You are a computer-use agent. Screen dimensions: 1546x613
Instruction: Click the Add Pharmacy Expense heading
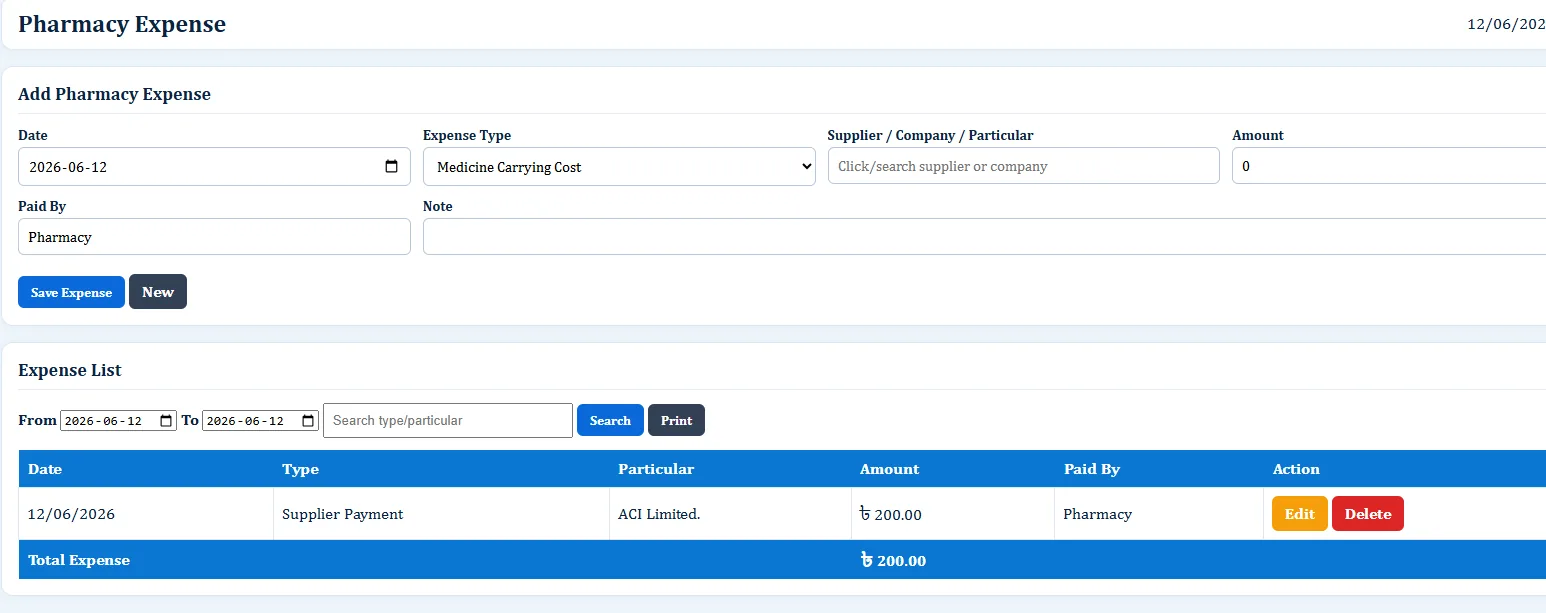[x=115, y=94]
